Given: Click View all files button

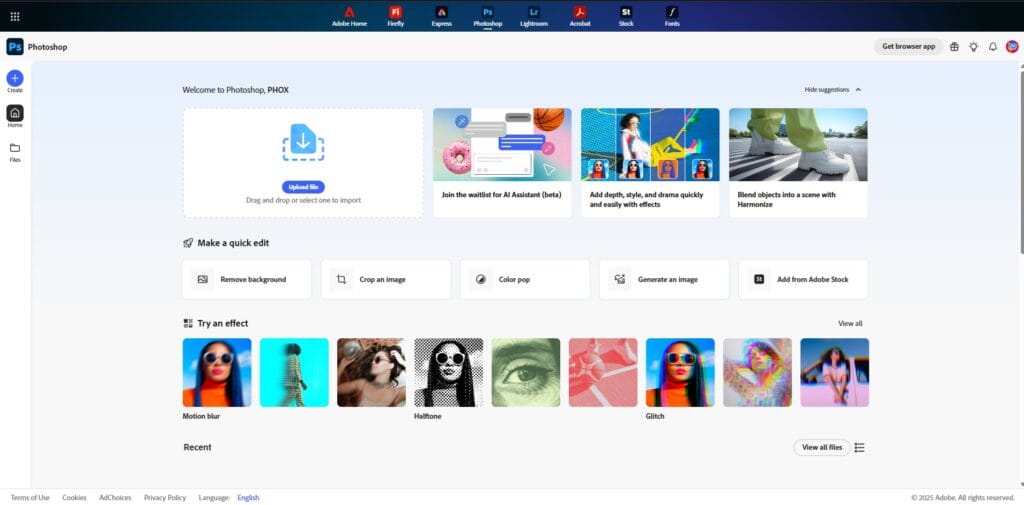Looking at the screenshot, I should point(822,448).
